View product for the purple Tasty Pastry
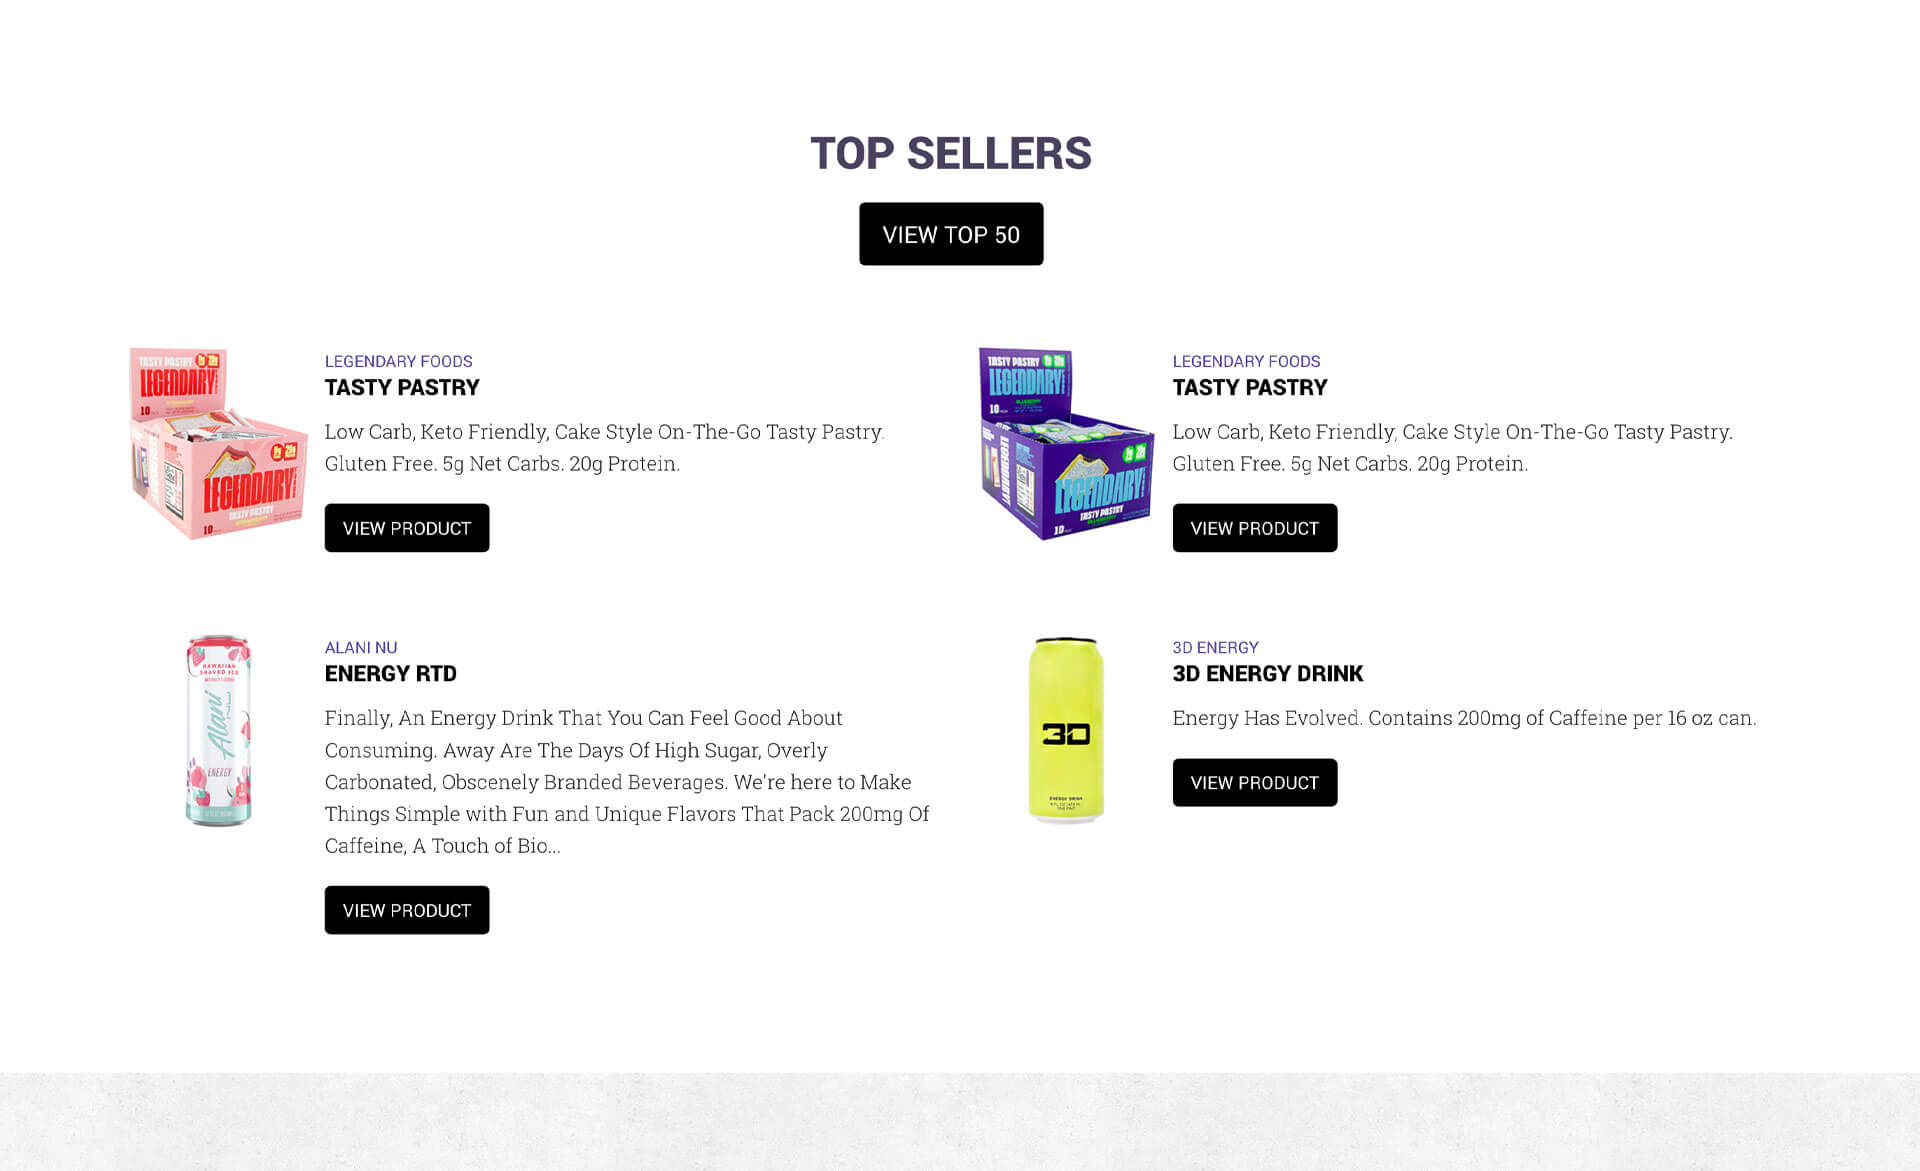This screenshot has width=1920, height=1171. 1254,528
